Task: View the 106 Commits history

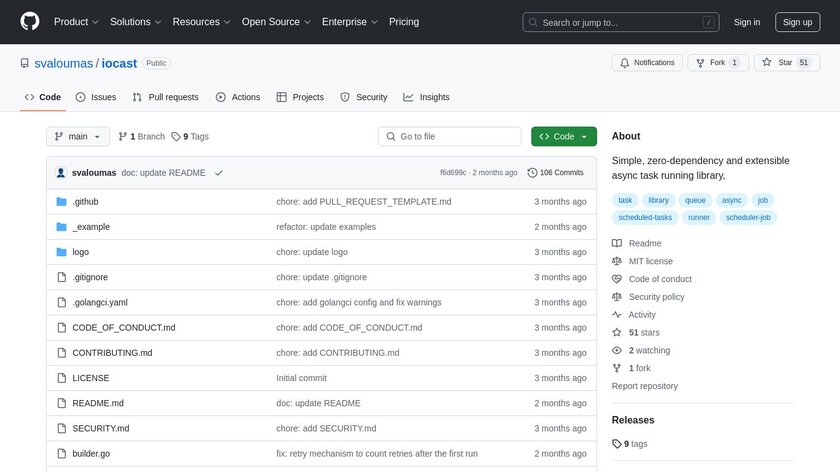Action: pyautogui.click(x=555, y=173)
